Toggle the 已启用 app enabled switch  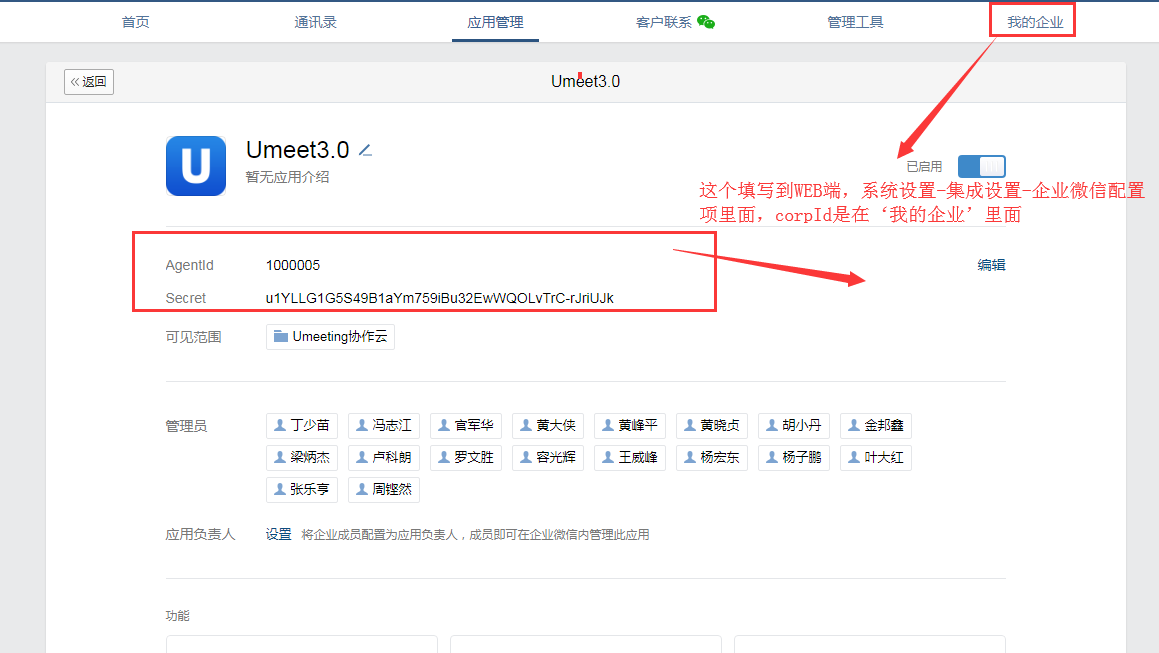click(981, 167)
